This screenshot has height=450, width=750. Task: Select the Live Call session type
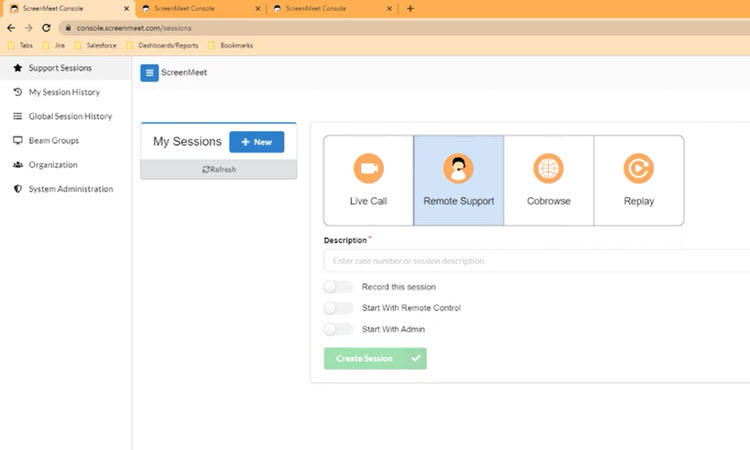coord(368,180)
